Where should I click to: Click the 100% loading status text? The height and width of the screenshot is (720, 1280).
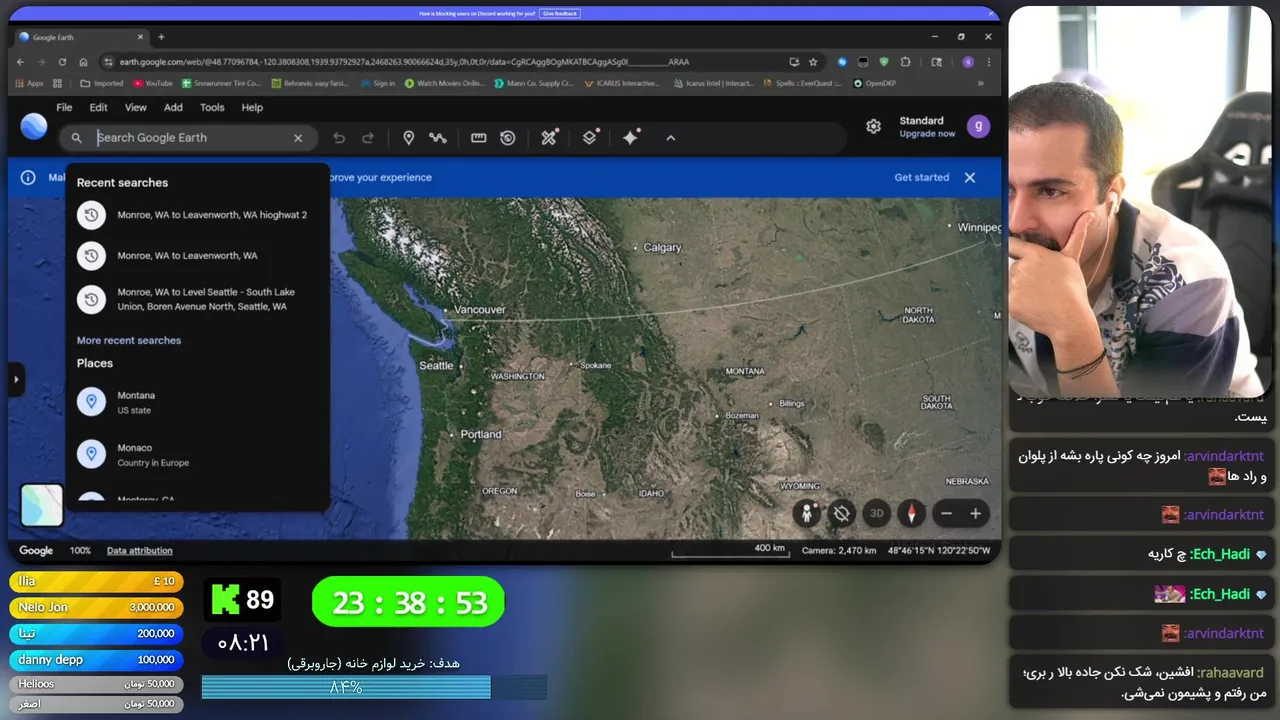pos(80,551)
